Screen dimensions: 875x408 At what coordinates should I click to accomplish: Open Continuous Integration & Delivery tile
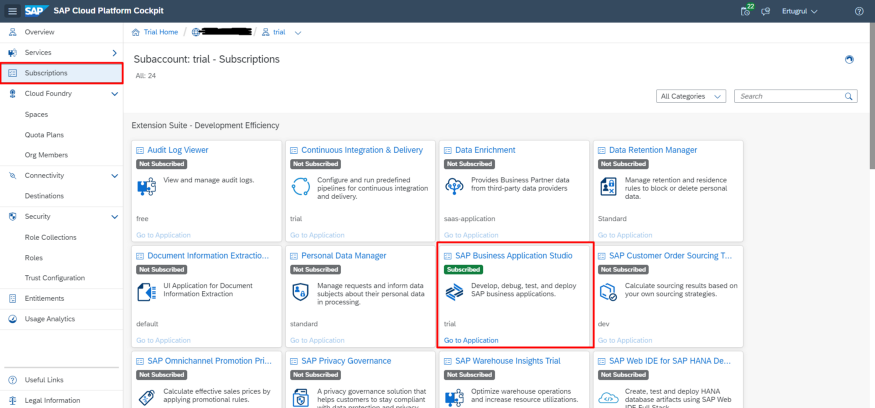pos(362,150)
